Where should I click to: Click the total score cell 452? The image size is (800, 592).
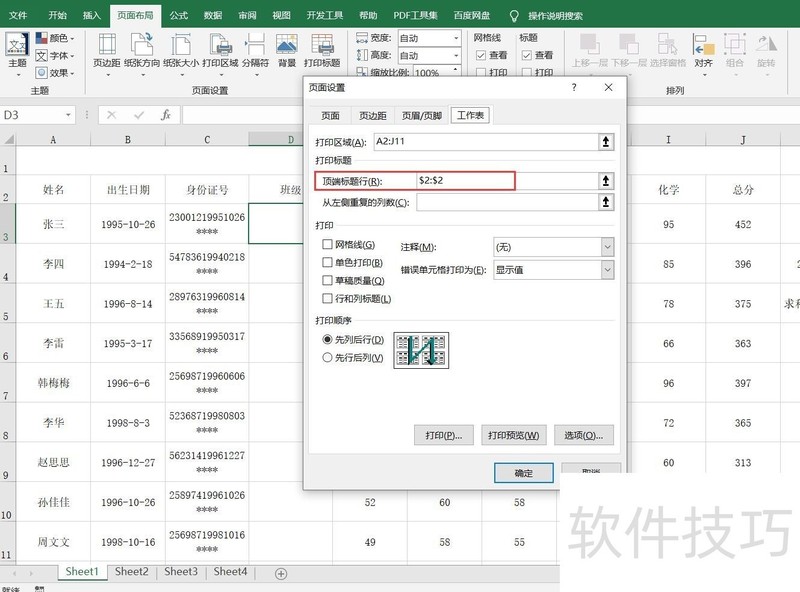743,224
